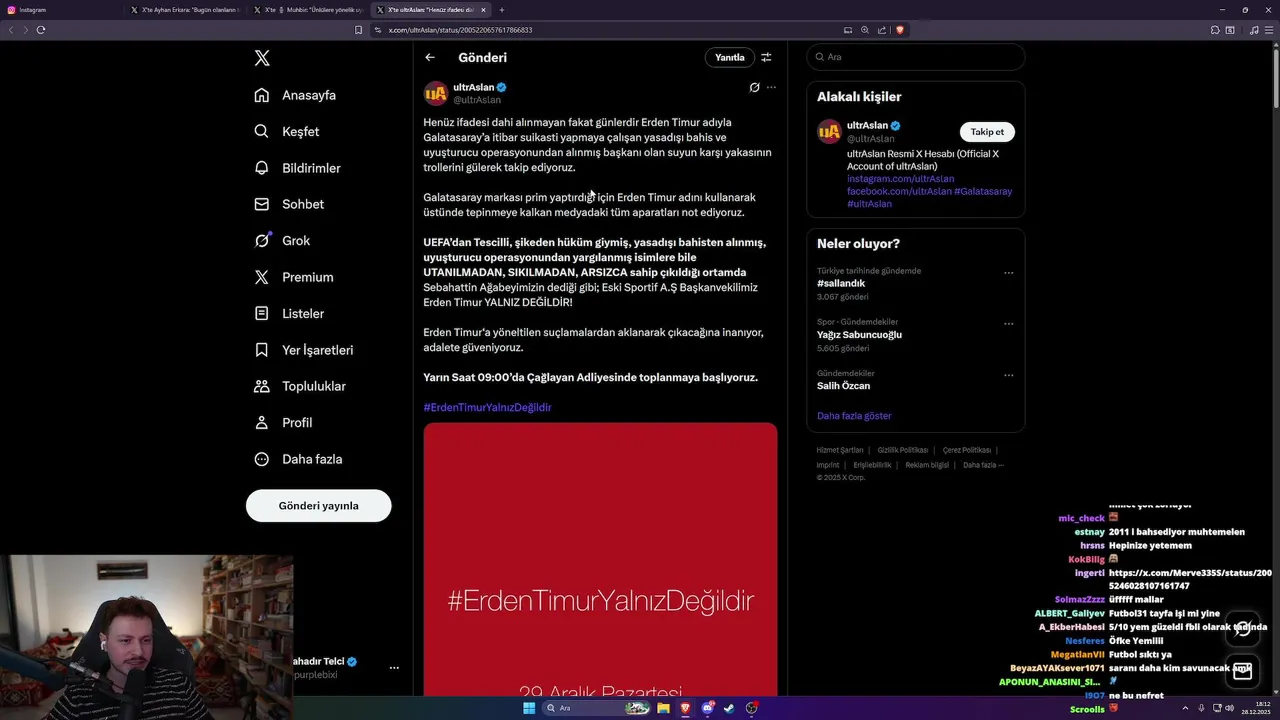Open more options for #sallandık trend
The width and height of the screenshot is (1280, 720).
[1008, 272]
